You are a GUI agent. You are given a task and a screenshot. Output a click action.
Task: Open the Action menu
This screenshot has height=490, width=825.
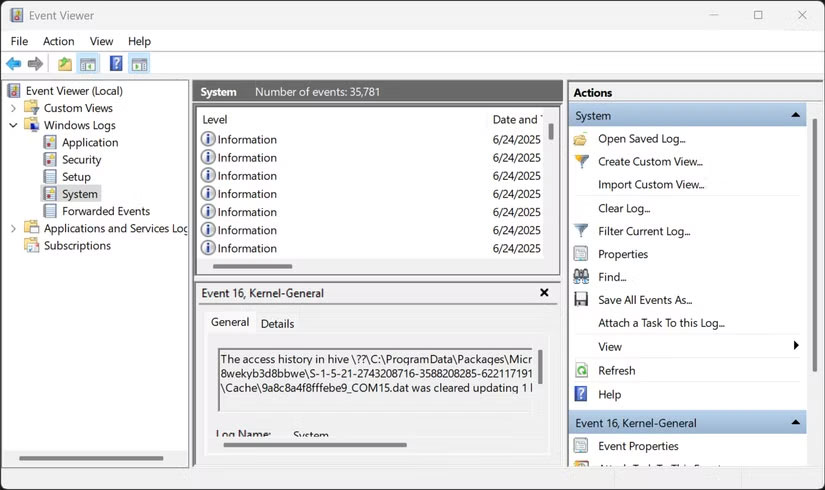tap(58, 41)
